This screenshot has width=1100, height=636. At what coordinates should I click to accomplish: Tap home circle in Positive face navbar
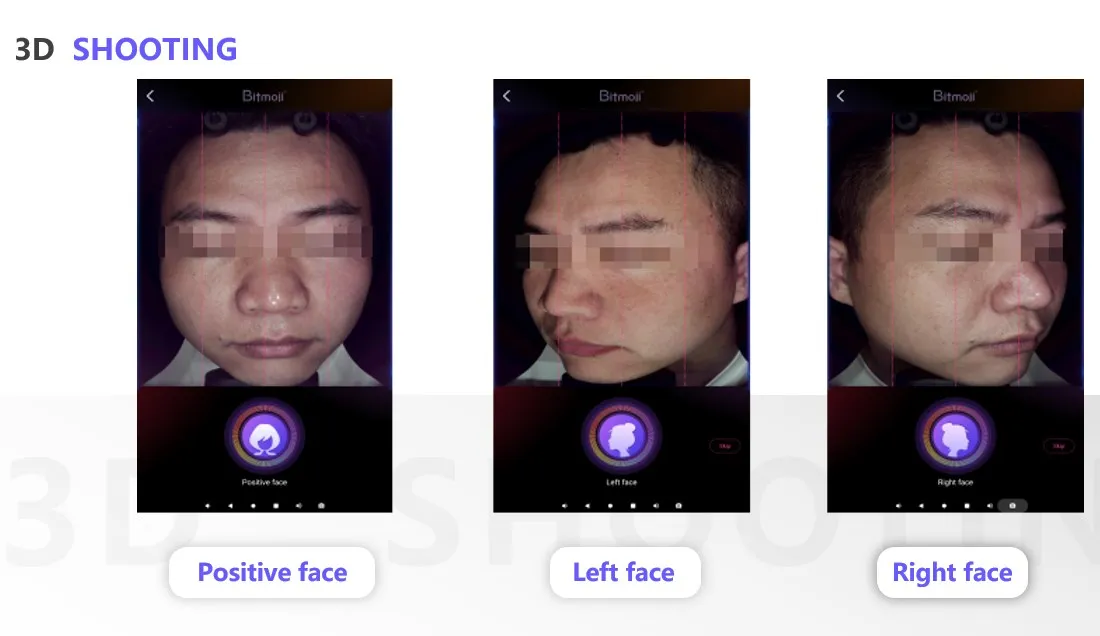253,506
